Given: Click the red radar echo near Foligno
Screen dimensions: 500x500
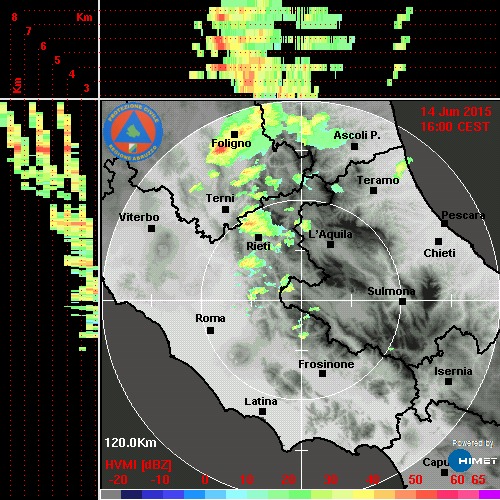Looking at the screenshot, I should tap(221, 150).
